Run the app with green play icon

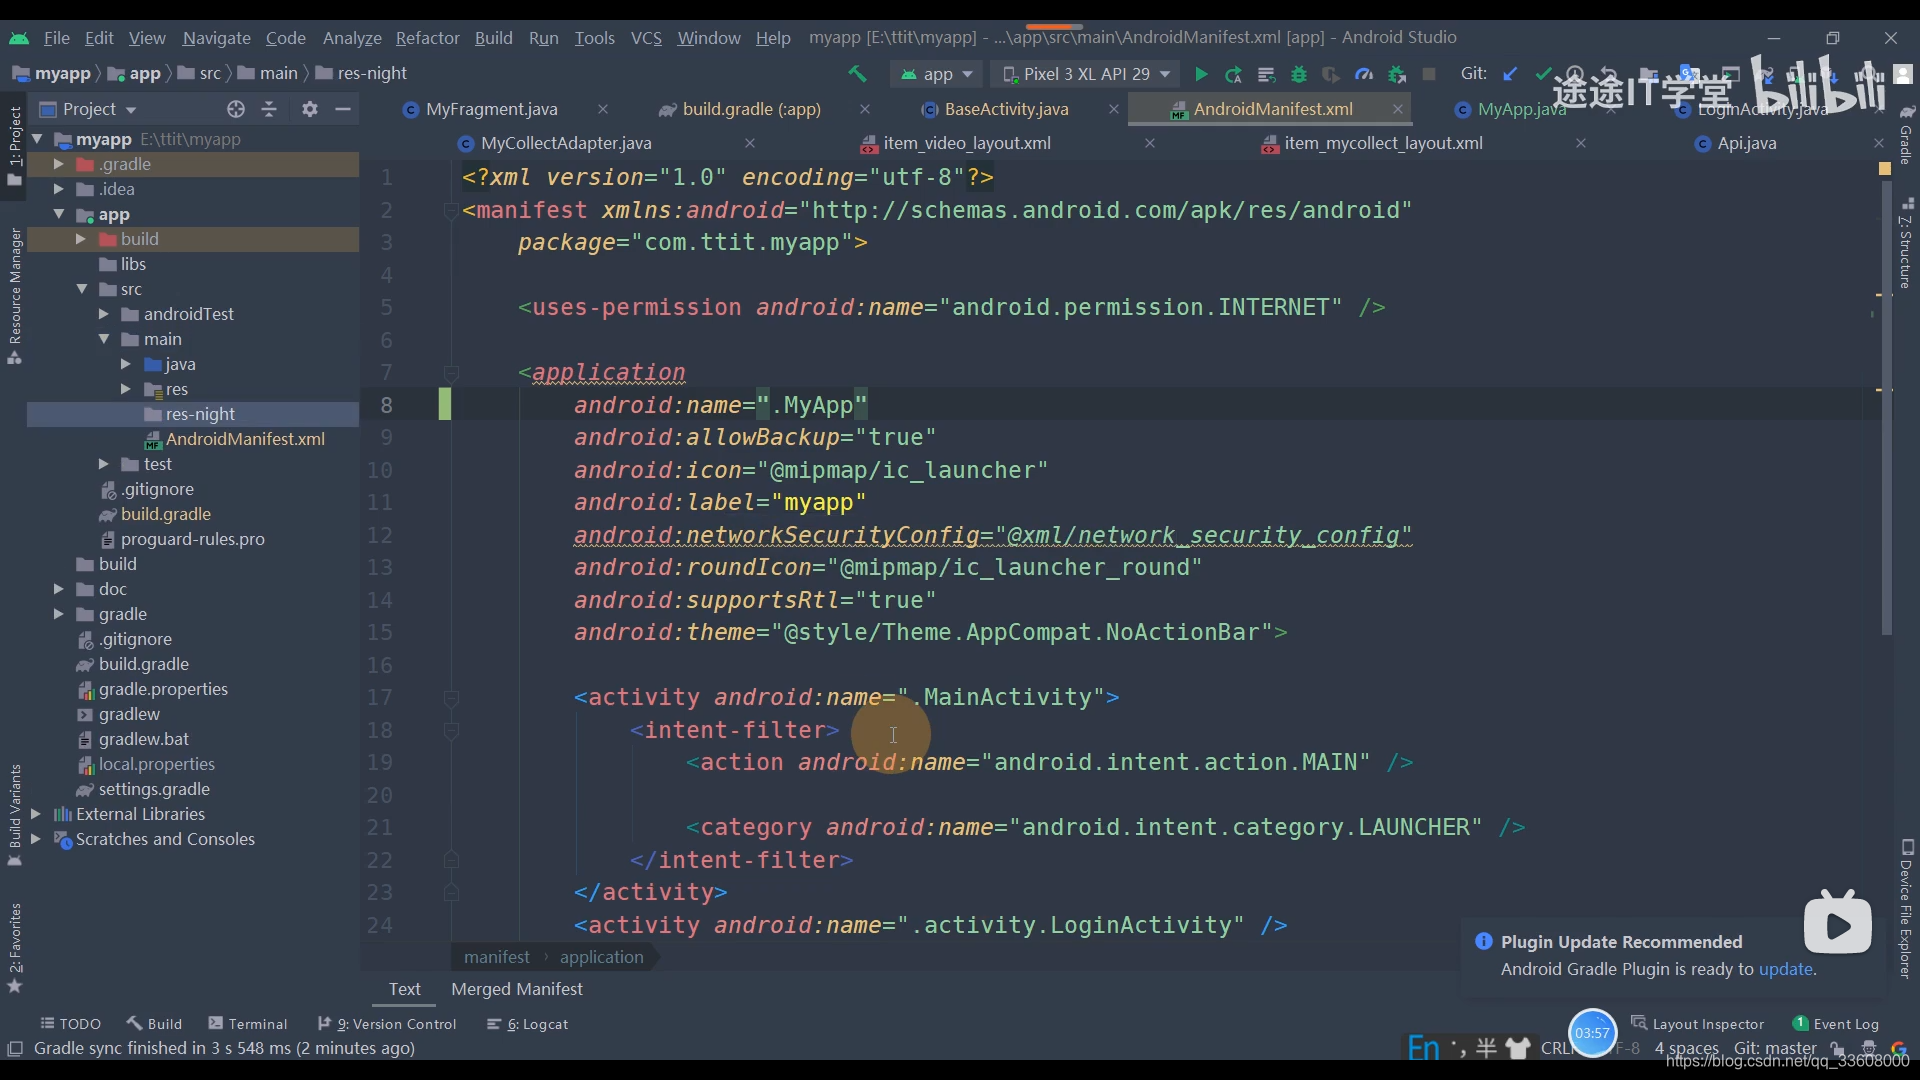tap(1201, 74)
